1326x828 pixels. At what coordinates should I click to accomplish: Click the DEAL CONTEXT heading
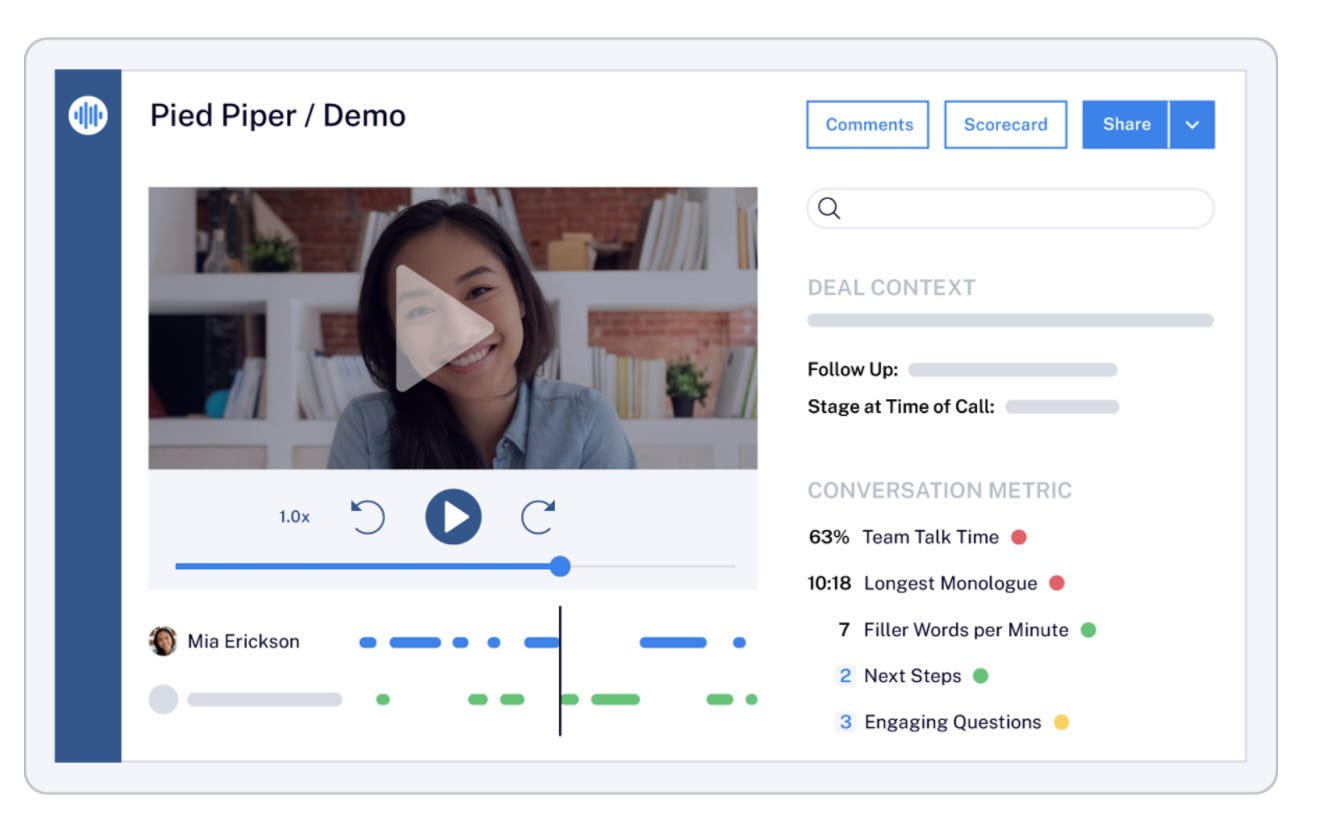coord(891,288)
